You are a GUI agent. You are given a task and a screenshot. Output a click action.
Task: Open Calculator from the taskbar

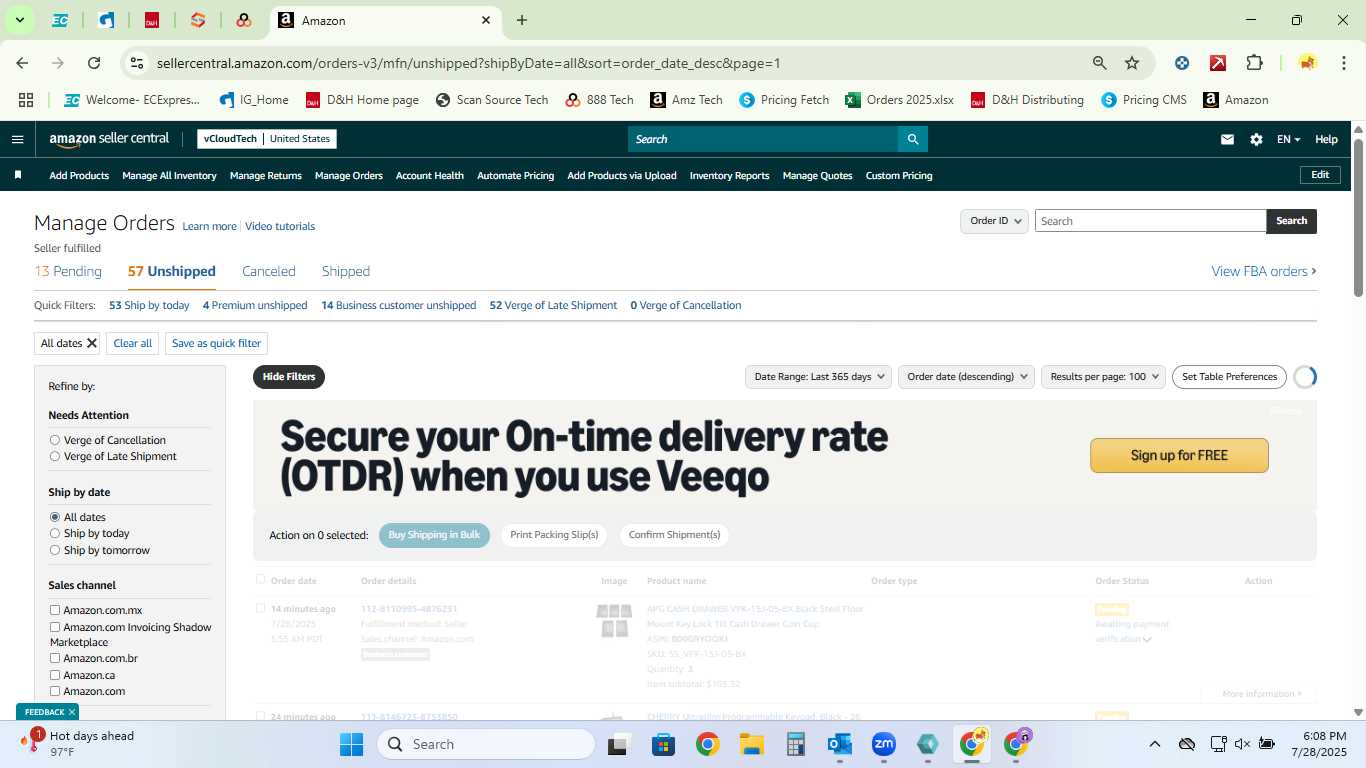coord(796,744)
